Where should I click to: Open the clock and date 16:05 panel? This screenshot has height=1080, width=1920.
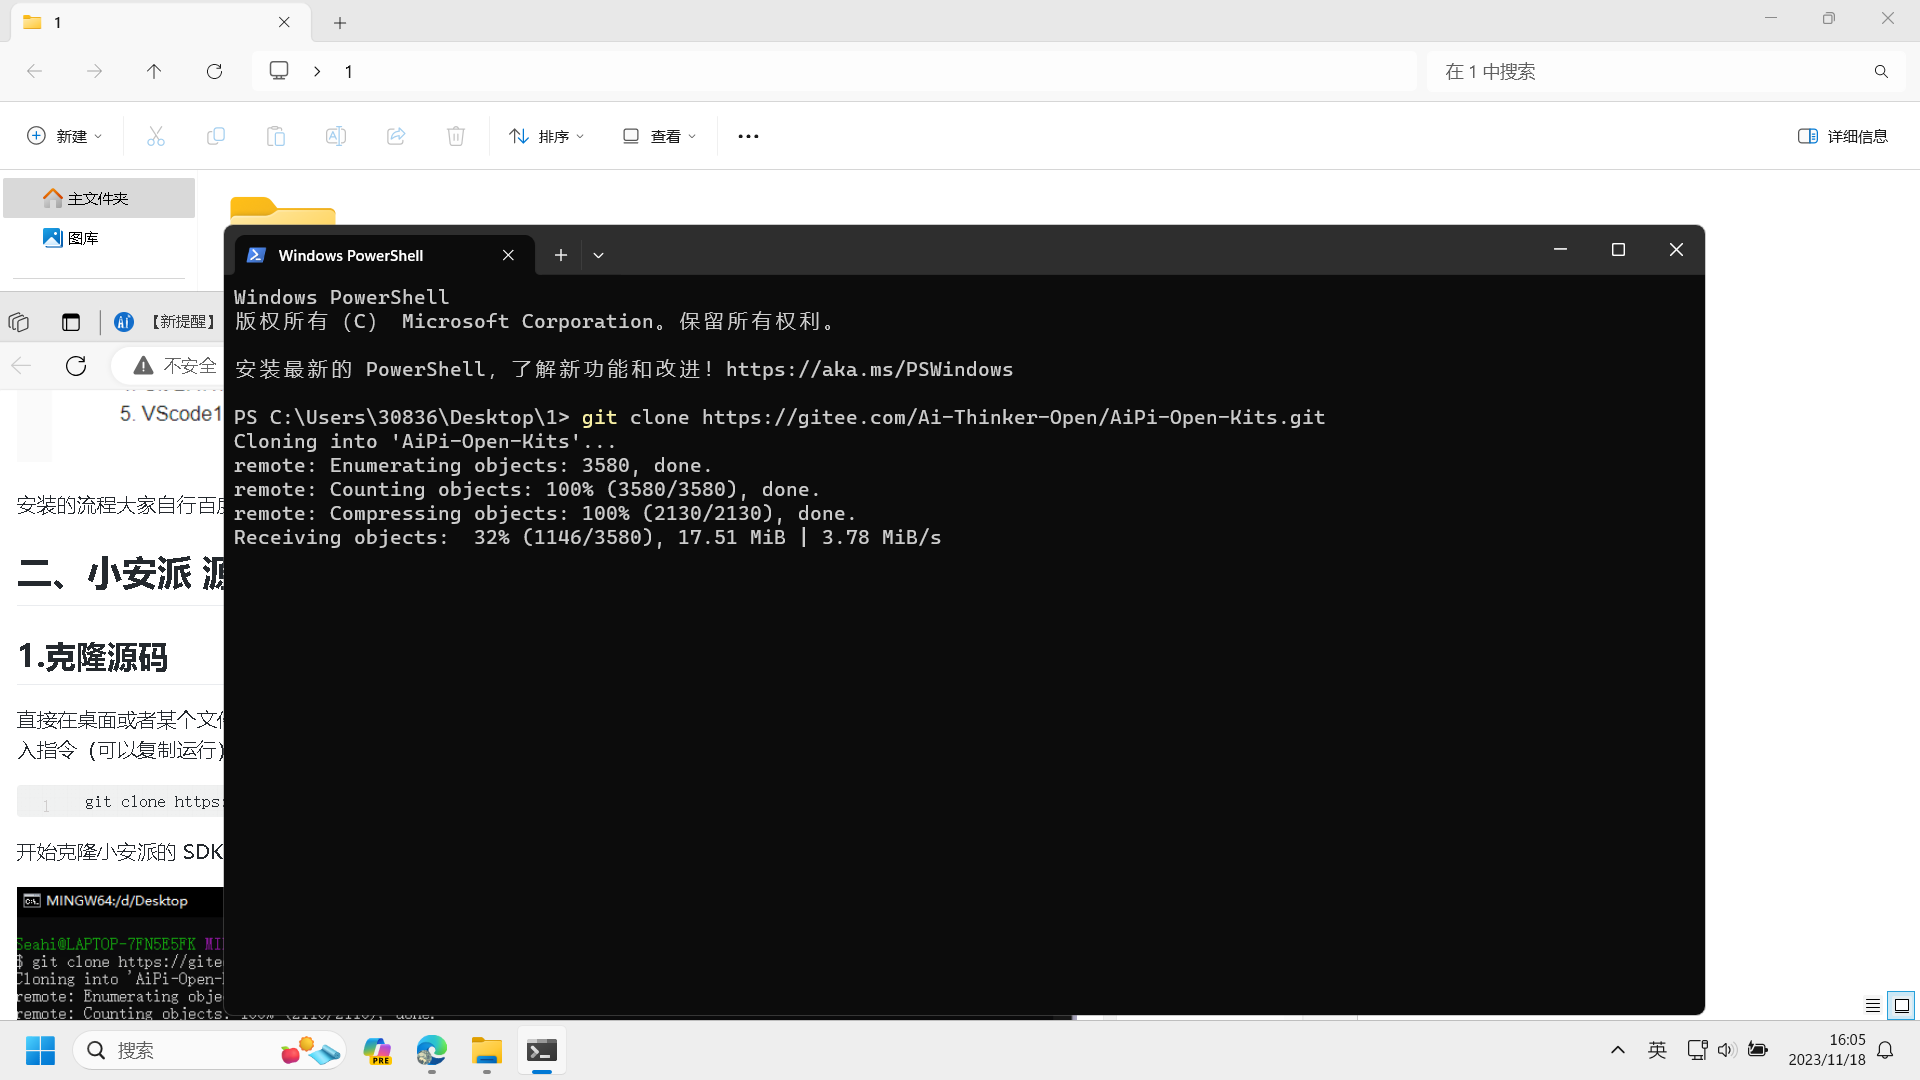(x=1827, y=1050)
